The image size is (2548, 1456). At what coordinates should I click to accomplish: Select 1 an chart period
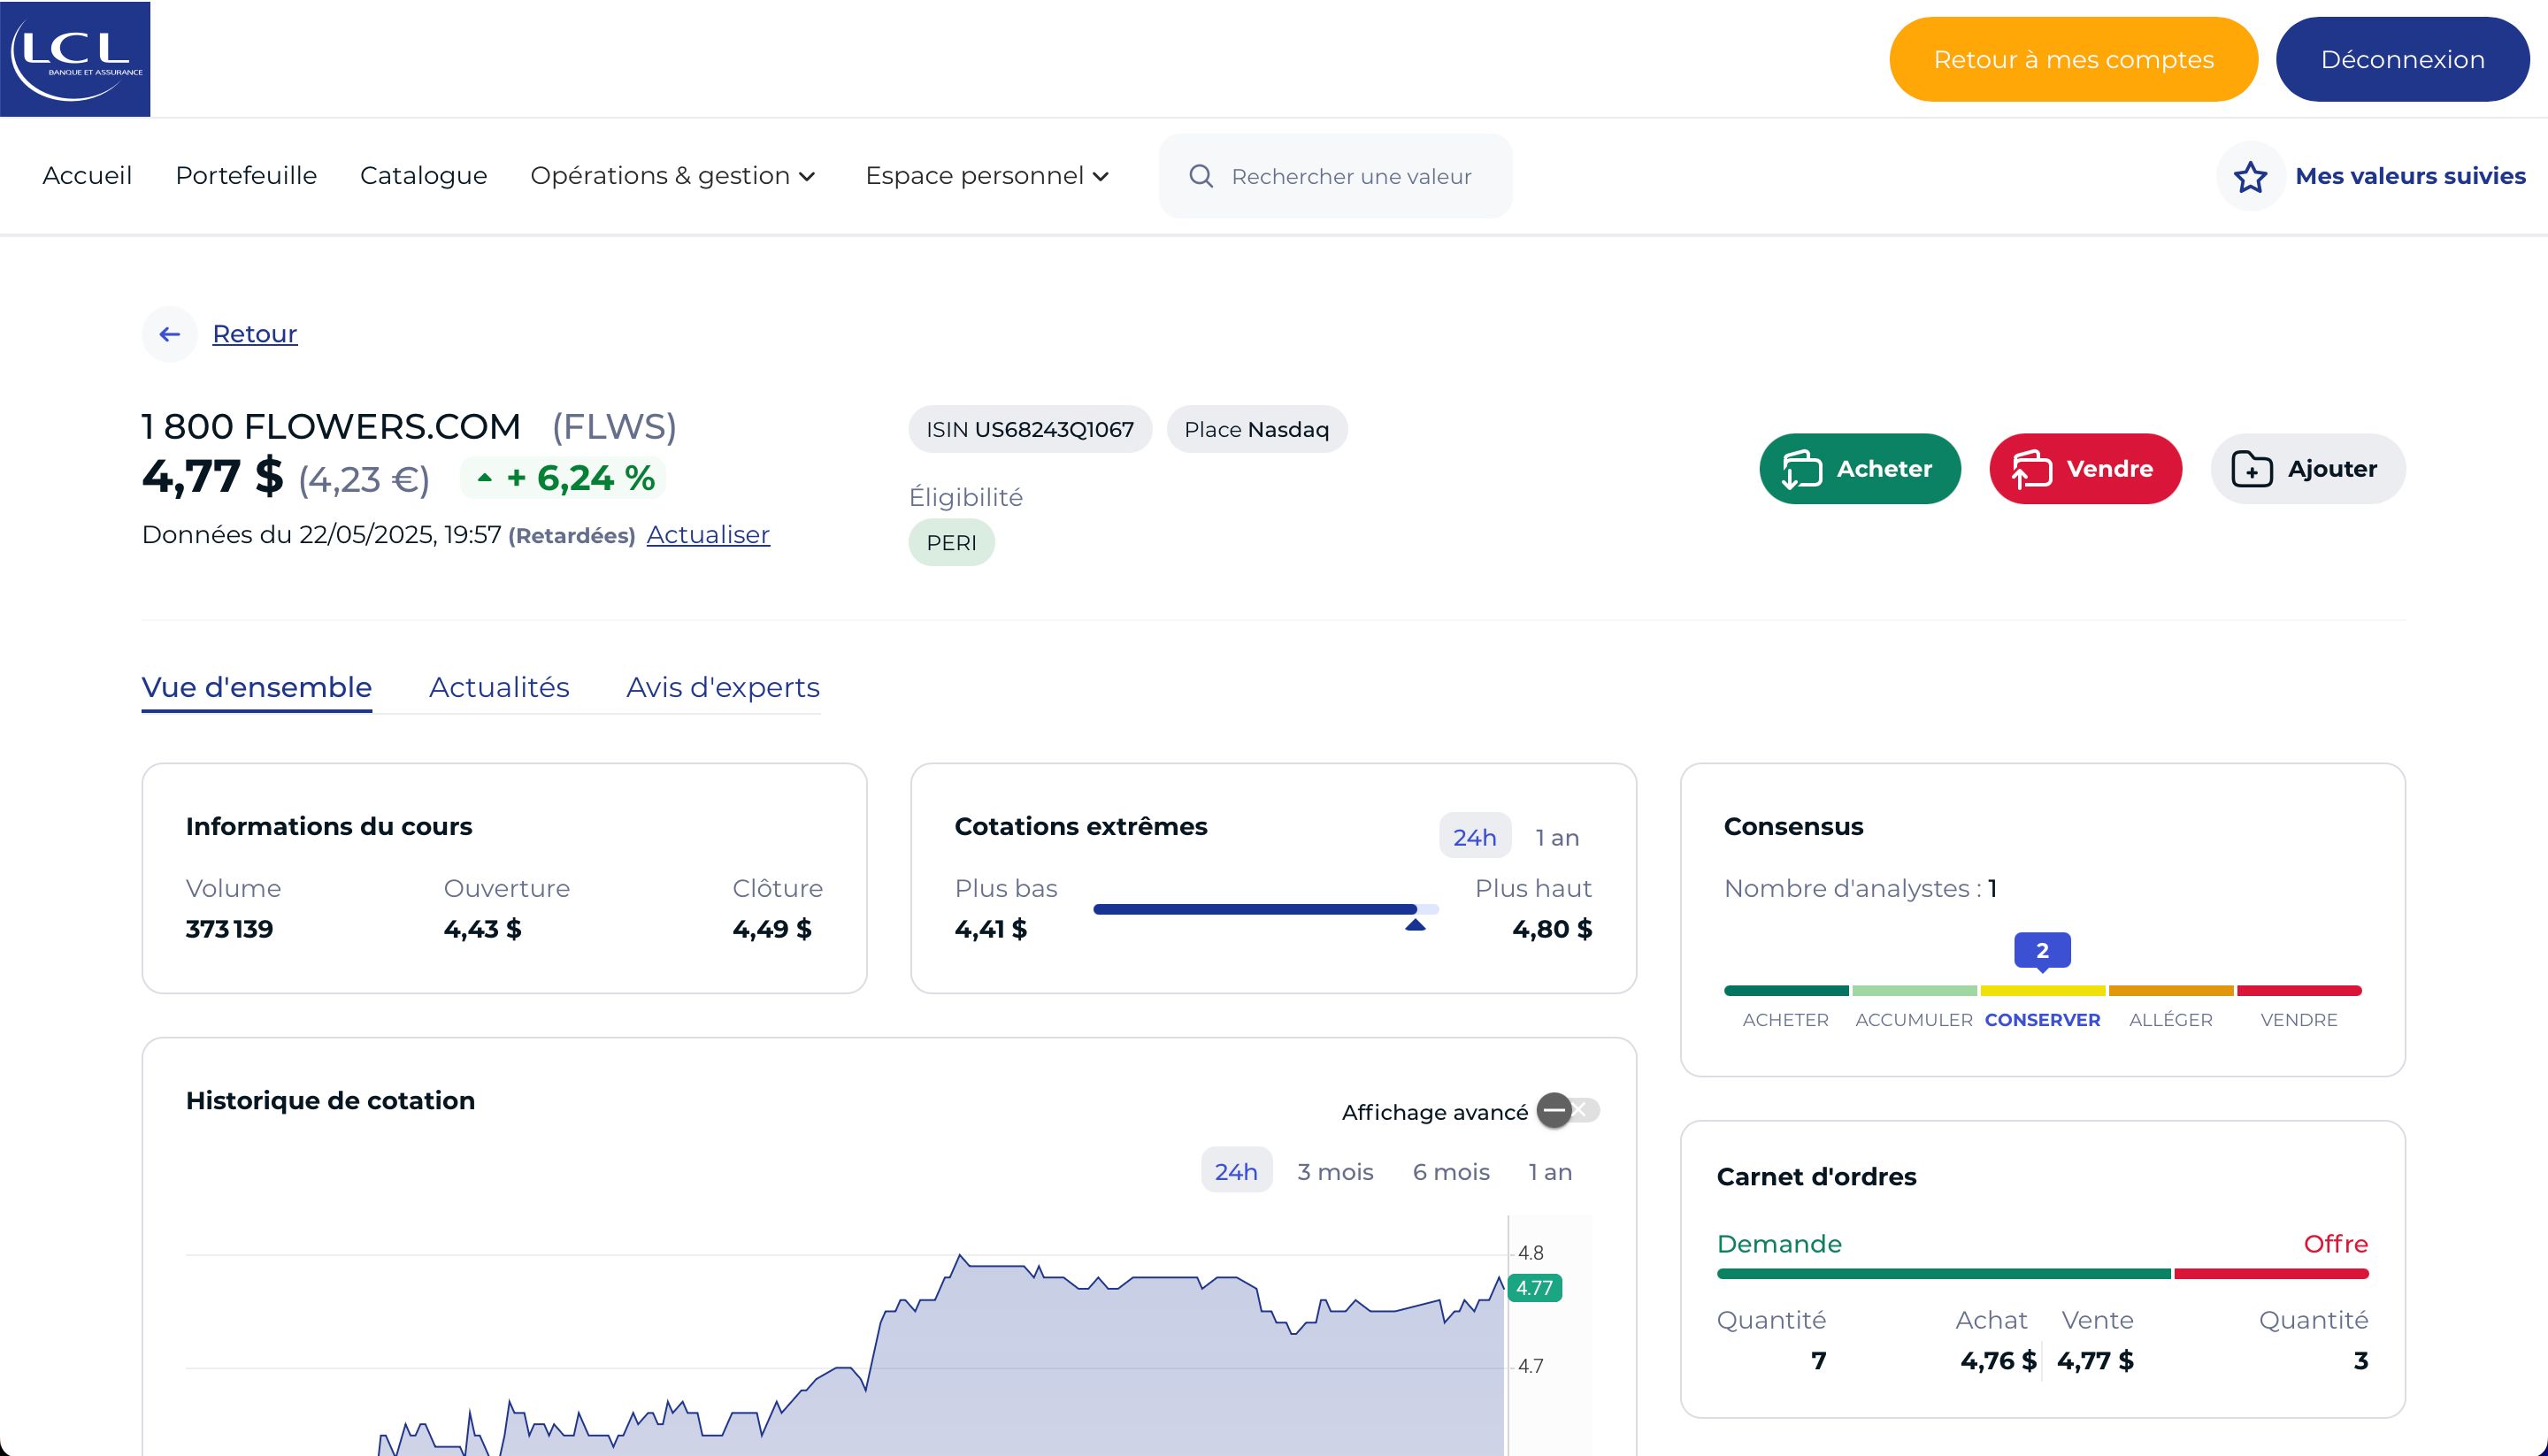tap(1550, 1171)
